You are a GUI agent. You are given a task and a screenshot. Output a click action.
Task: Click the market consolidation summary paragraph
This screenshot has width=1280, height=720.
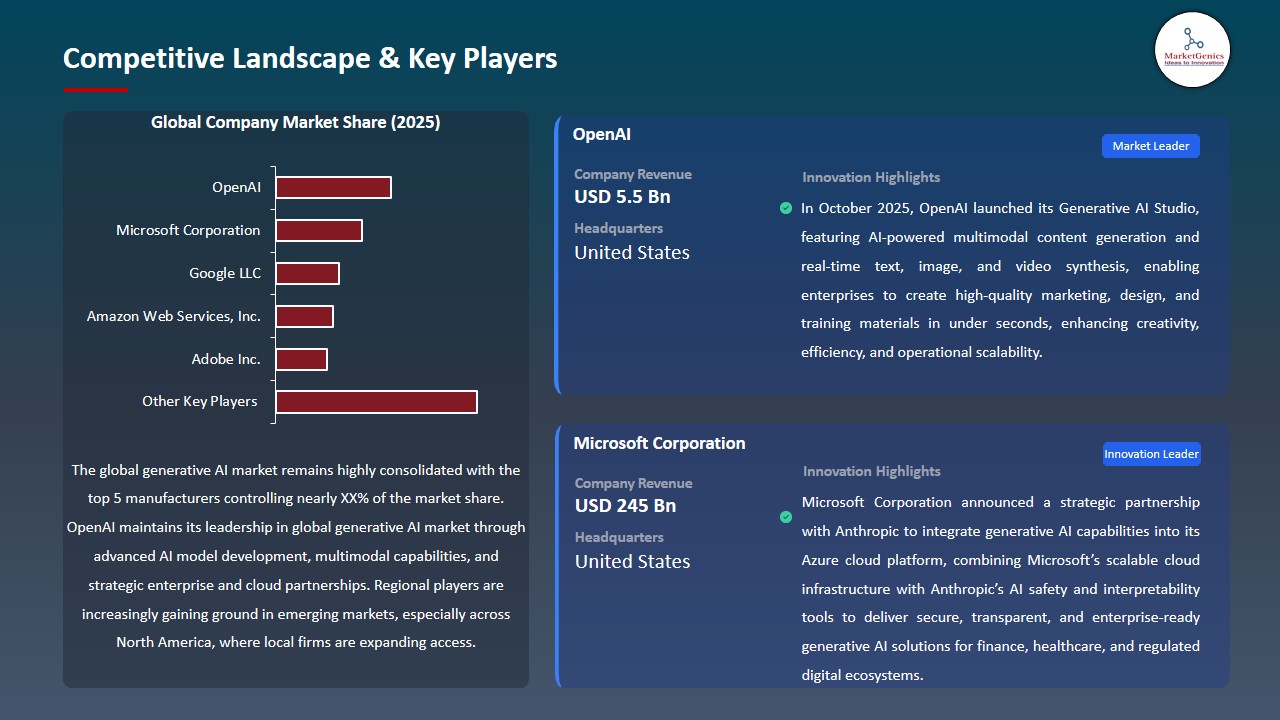296,556
